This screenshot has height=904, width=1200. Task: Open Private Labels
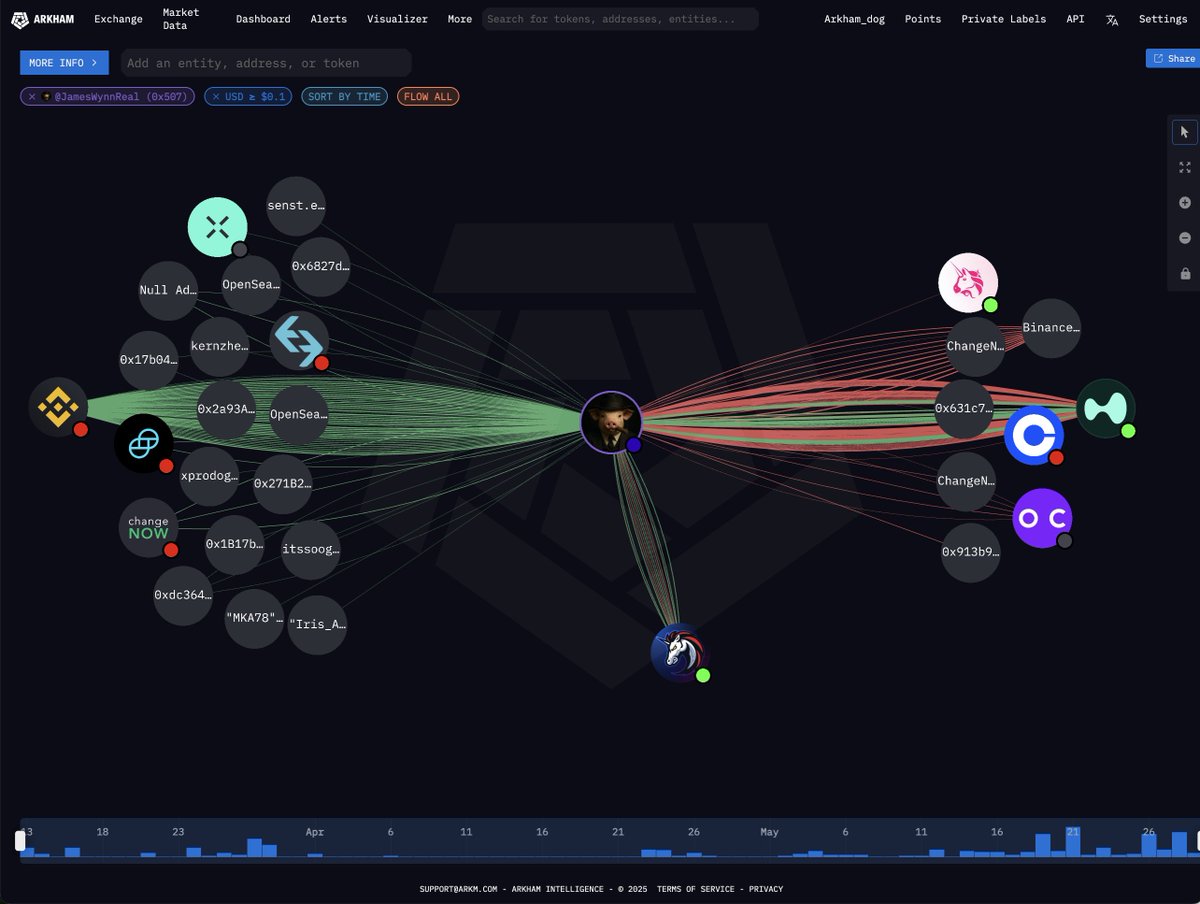(x=1004, y=19)
